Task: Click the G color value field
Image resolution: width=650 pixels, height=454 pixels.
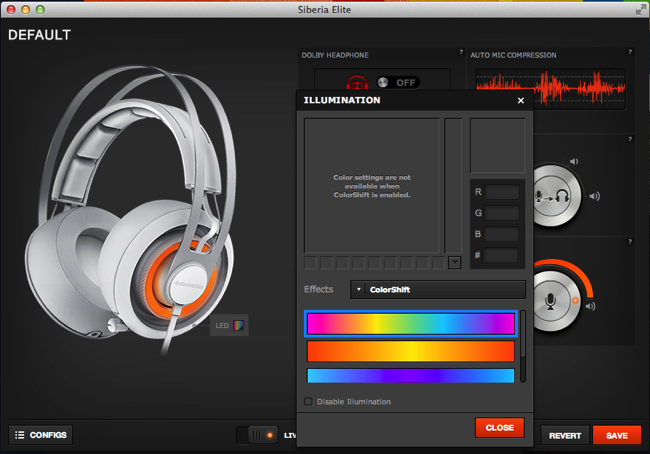Action: [x=502, y=213]
